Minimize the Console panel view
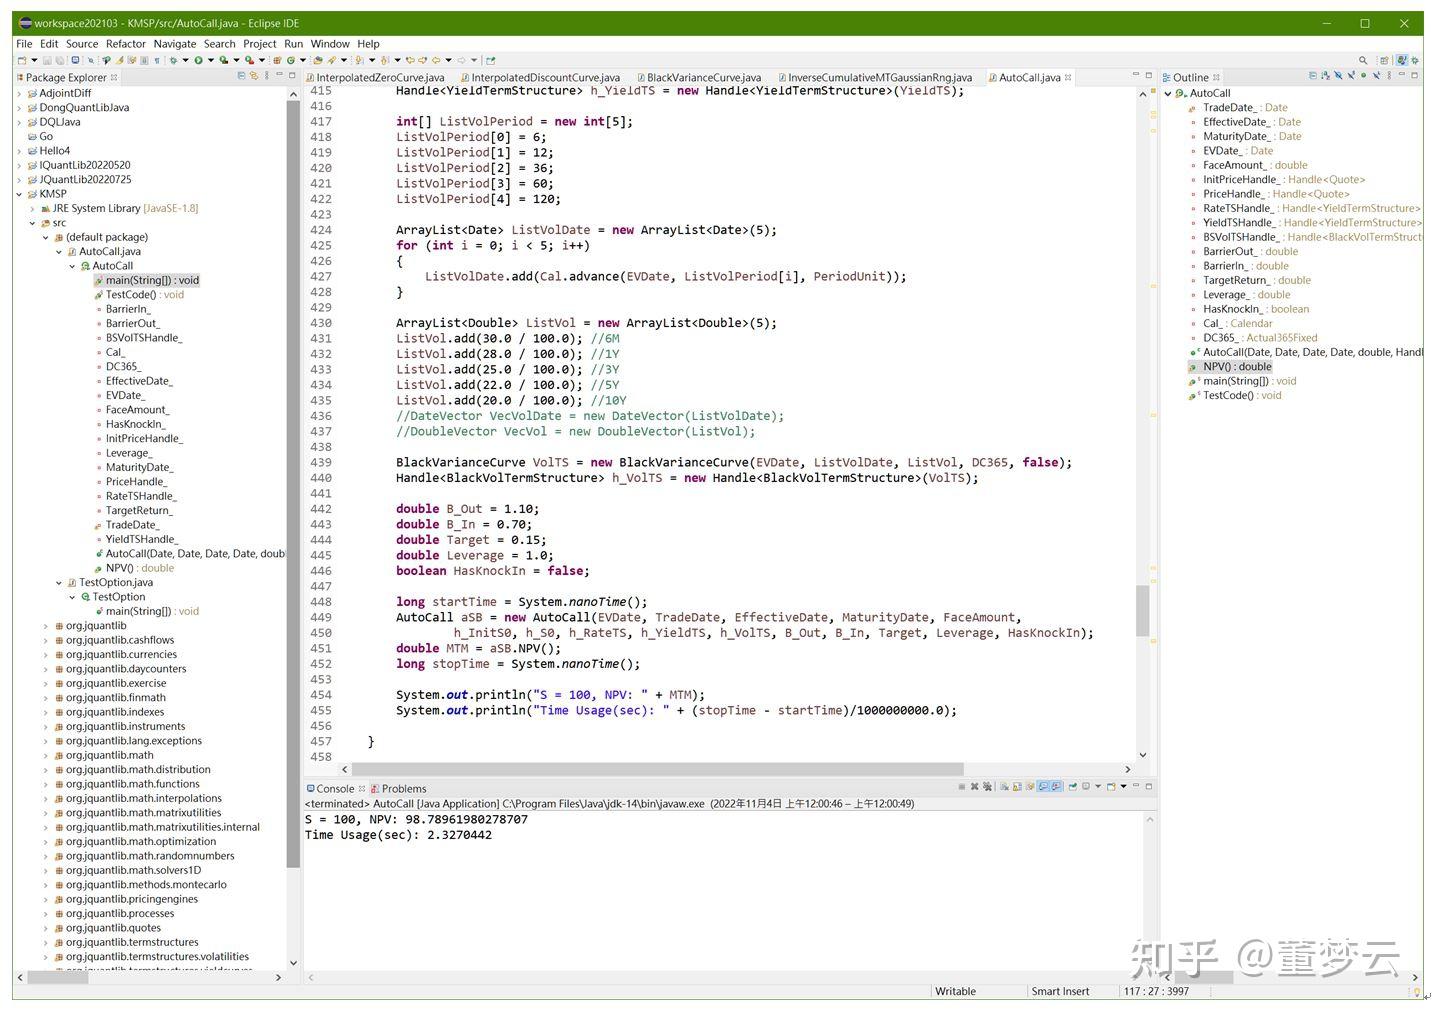The width and height of the screenshot is (1437, 1017). 1135,787
